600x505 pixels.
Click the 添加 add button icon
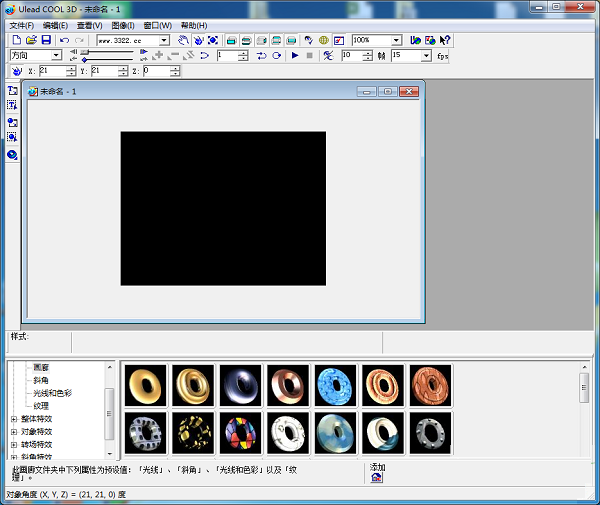click(376, 478)
